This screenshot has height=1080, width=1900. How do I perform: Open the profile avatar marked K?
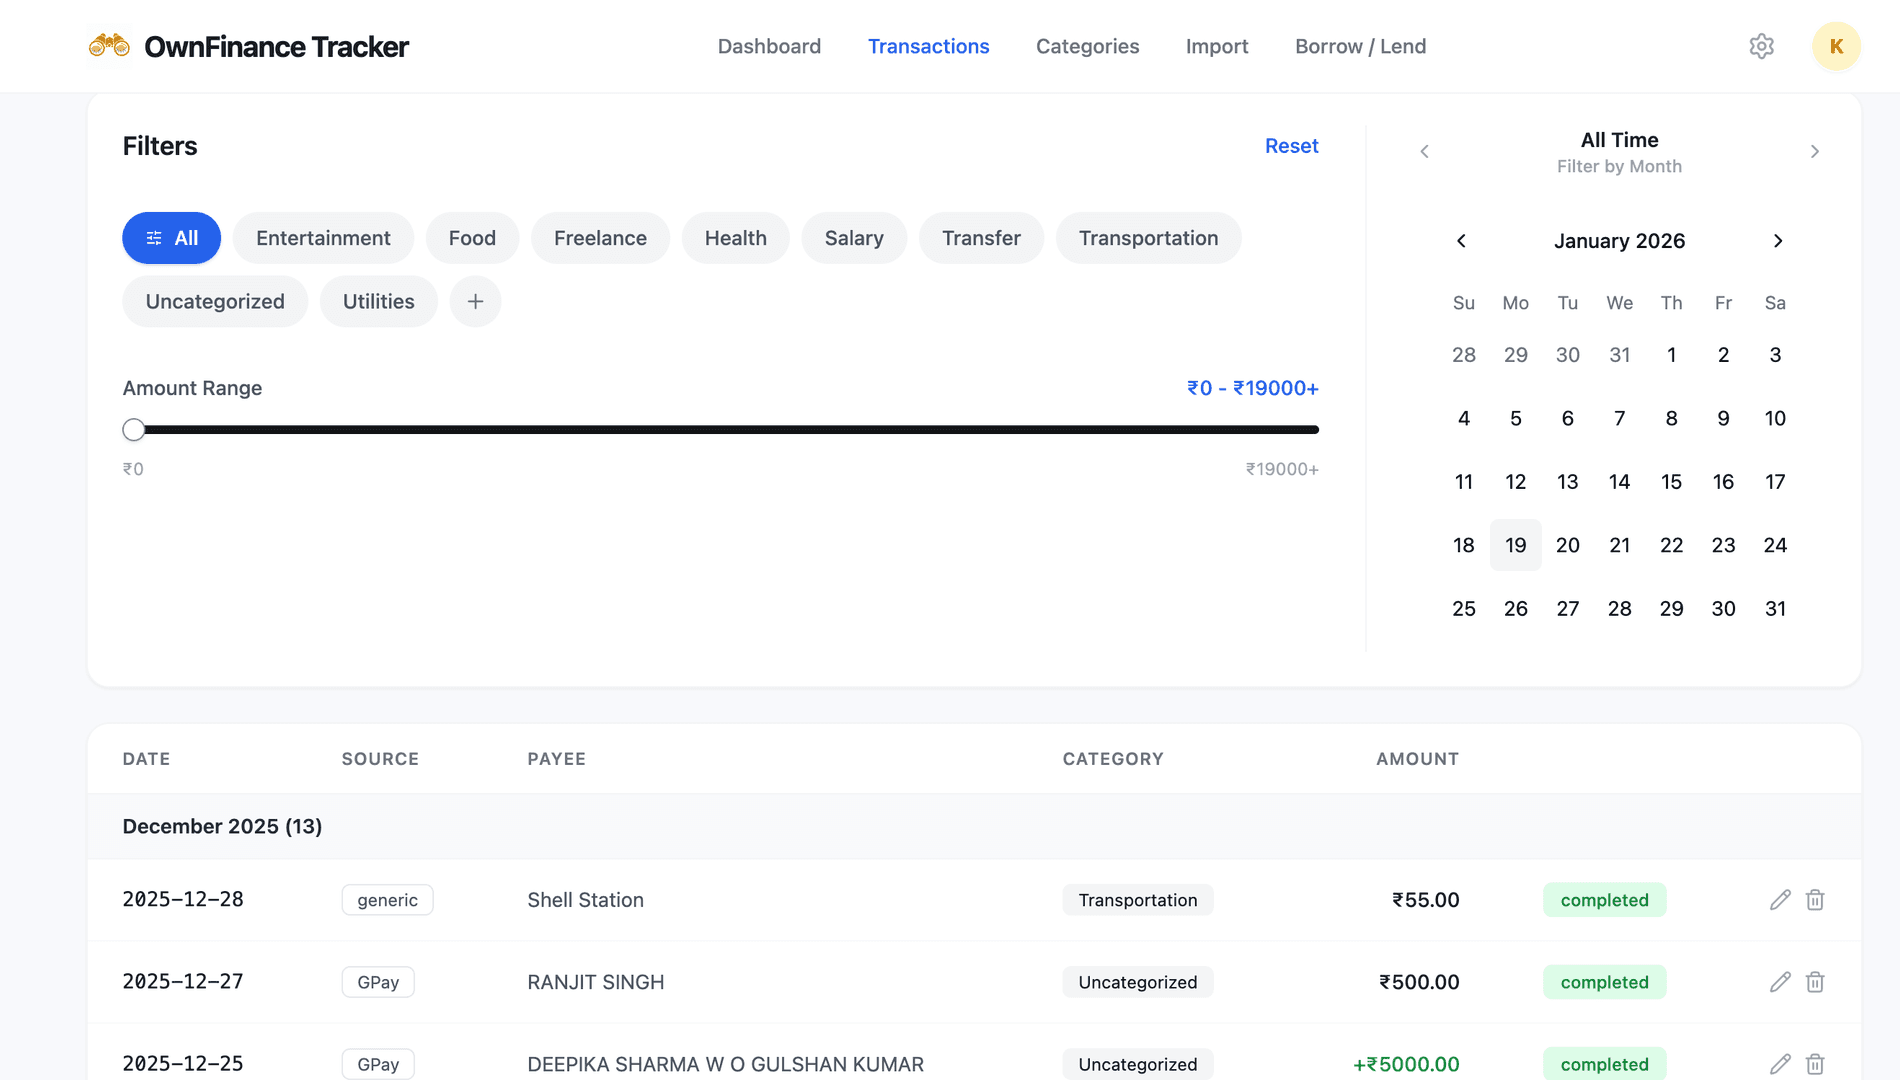click(x=1836, y=46)
